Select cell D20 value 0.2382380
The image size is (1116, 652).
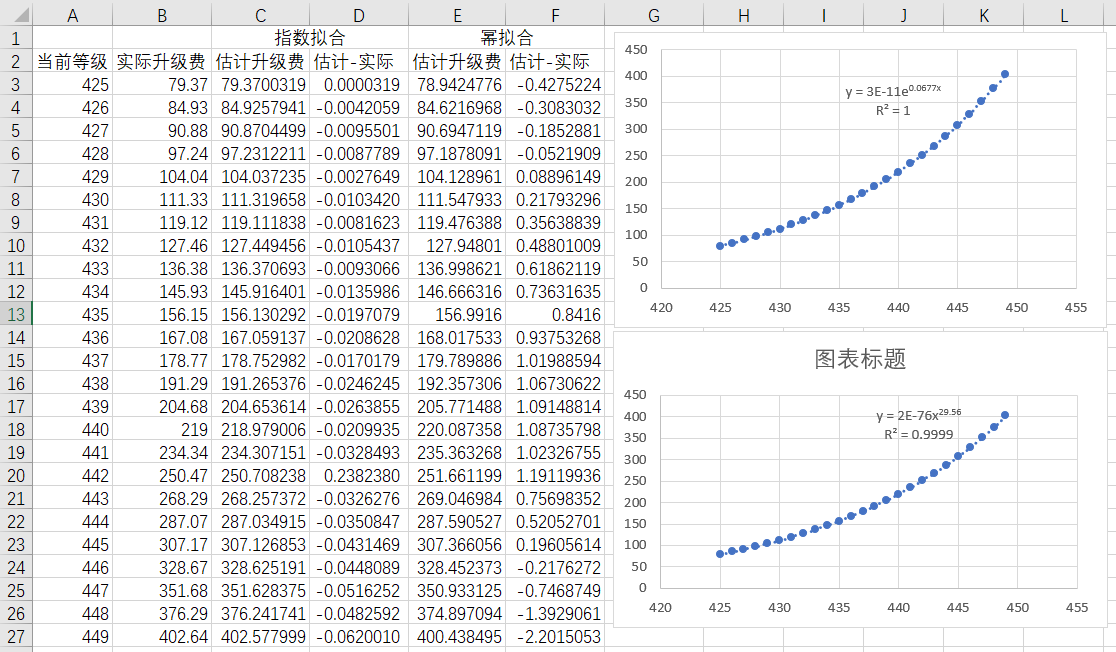tap(359, 475)
